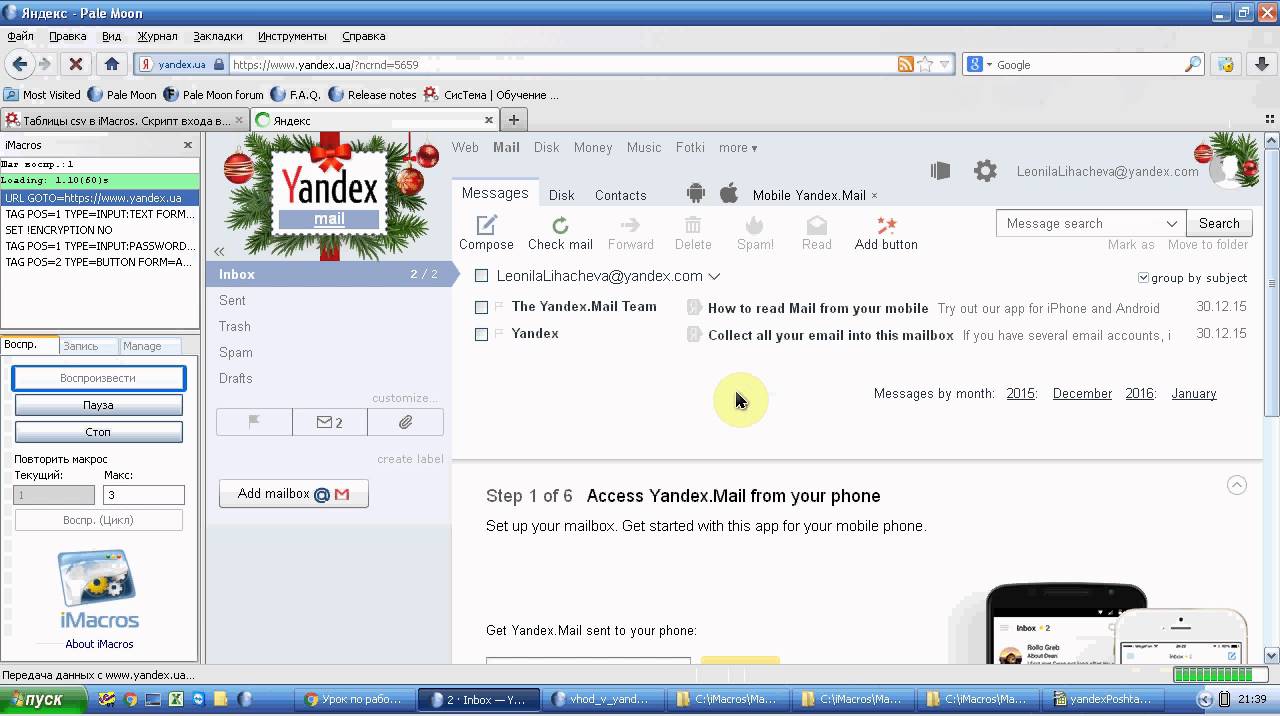The image size is (1280, 716).
Task: Tick the checkbox for the Yandex message
Action: tap(482, 334)
